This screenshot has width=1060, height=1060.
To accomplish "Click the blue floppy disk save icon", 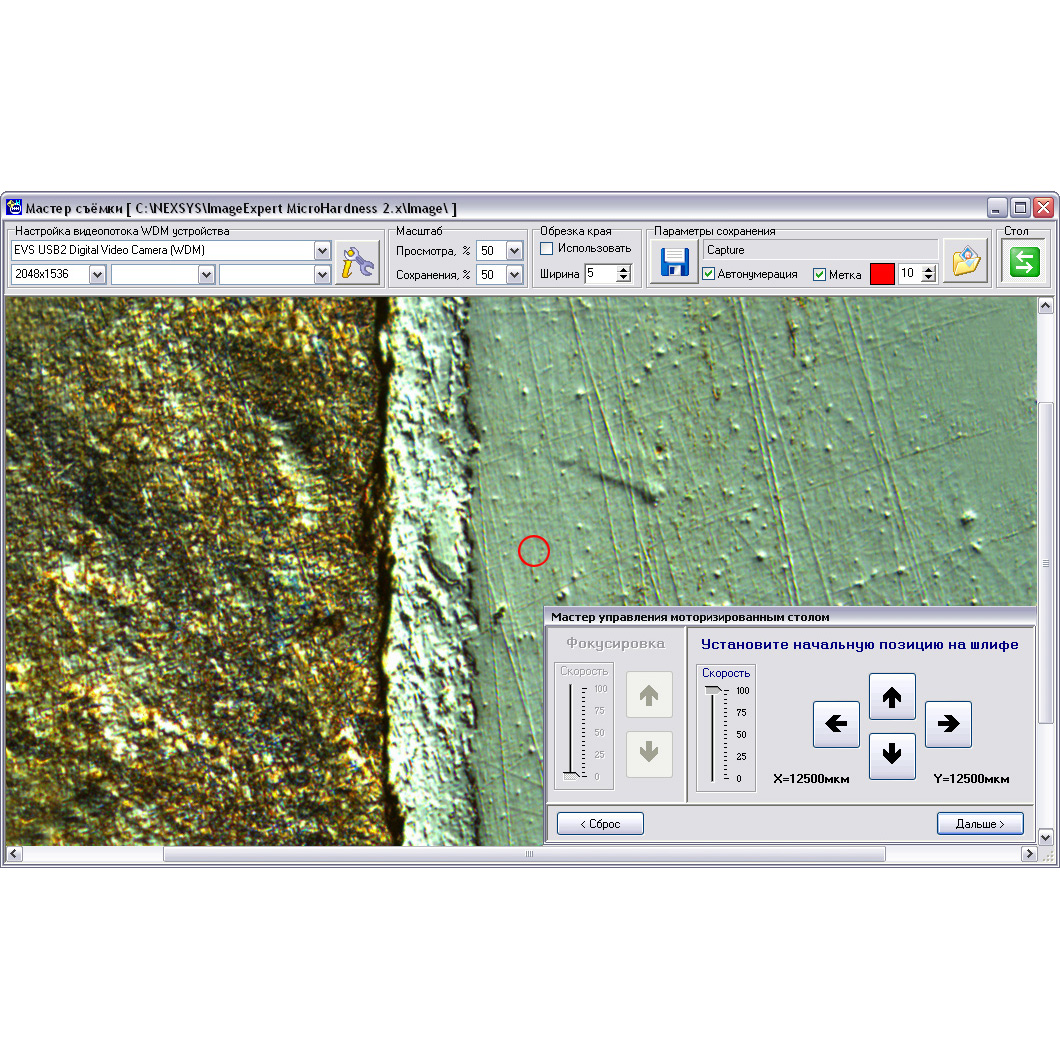I will click(674, 262).
